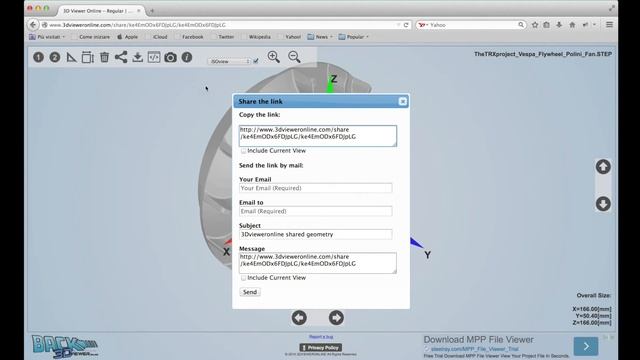Click the ad banner arrow button
The width and height of the screenshot is (640, 360).
(586, 346)
